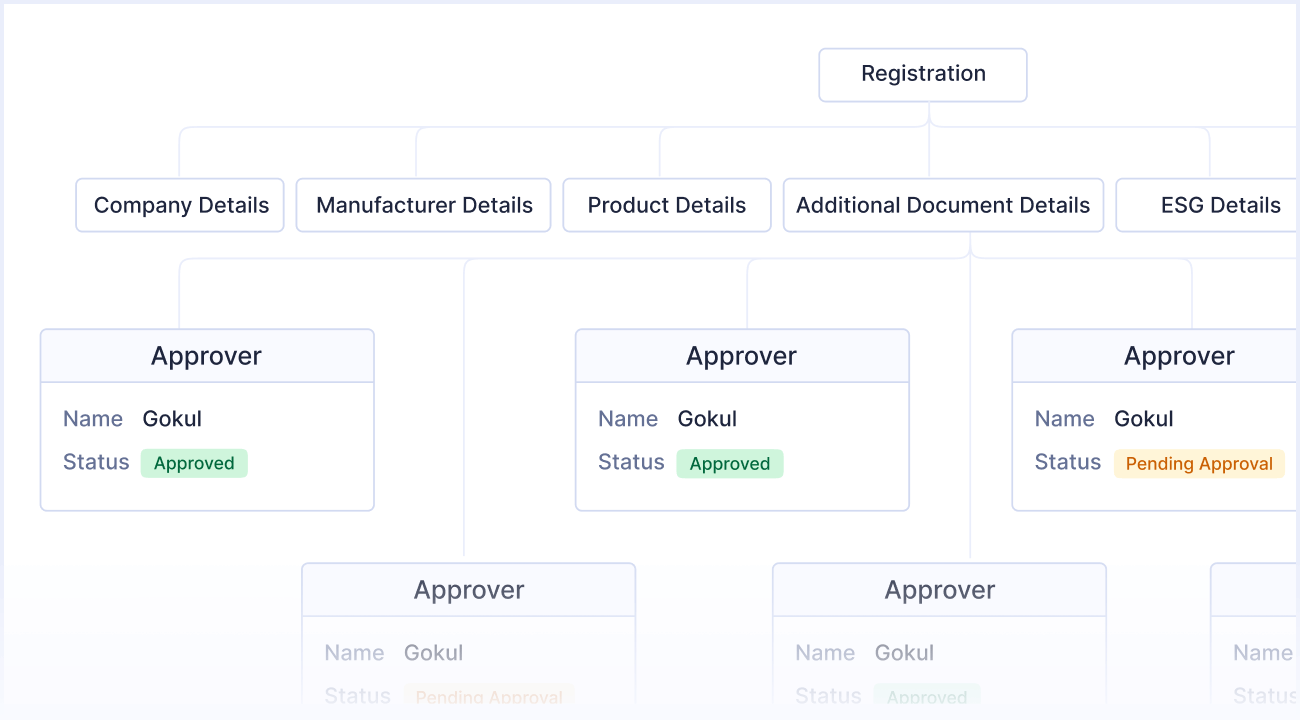Open the Product Details node
Image resolution: width=1300 pixels, height=720 pixels.
coord(666,205)
